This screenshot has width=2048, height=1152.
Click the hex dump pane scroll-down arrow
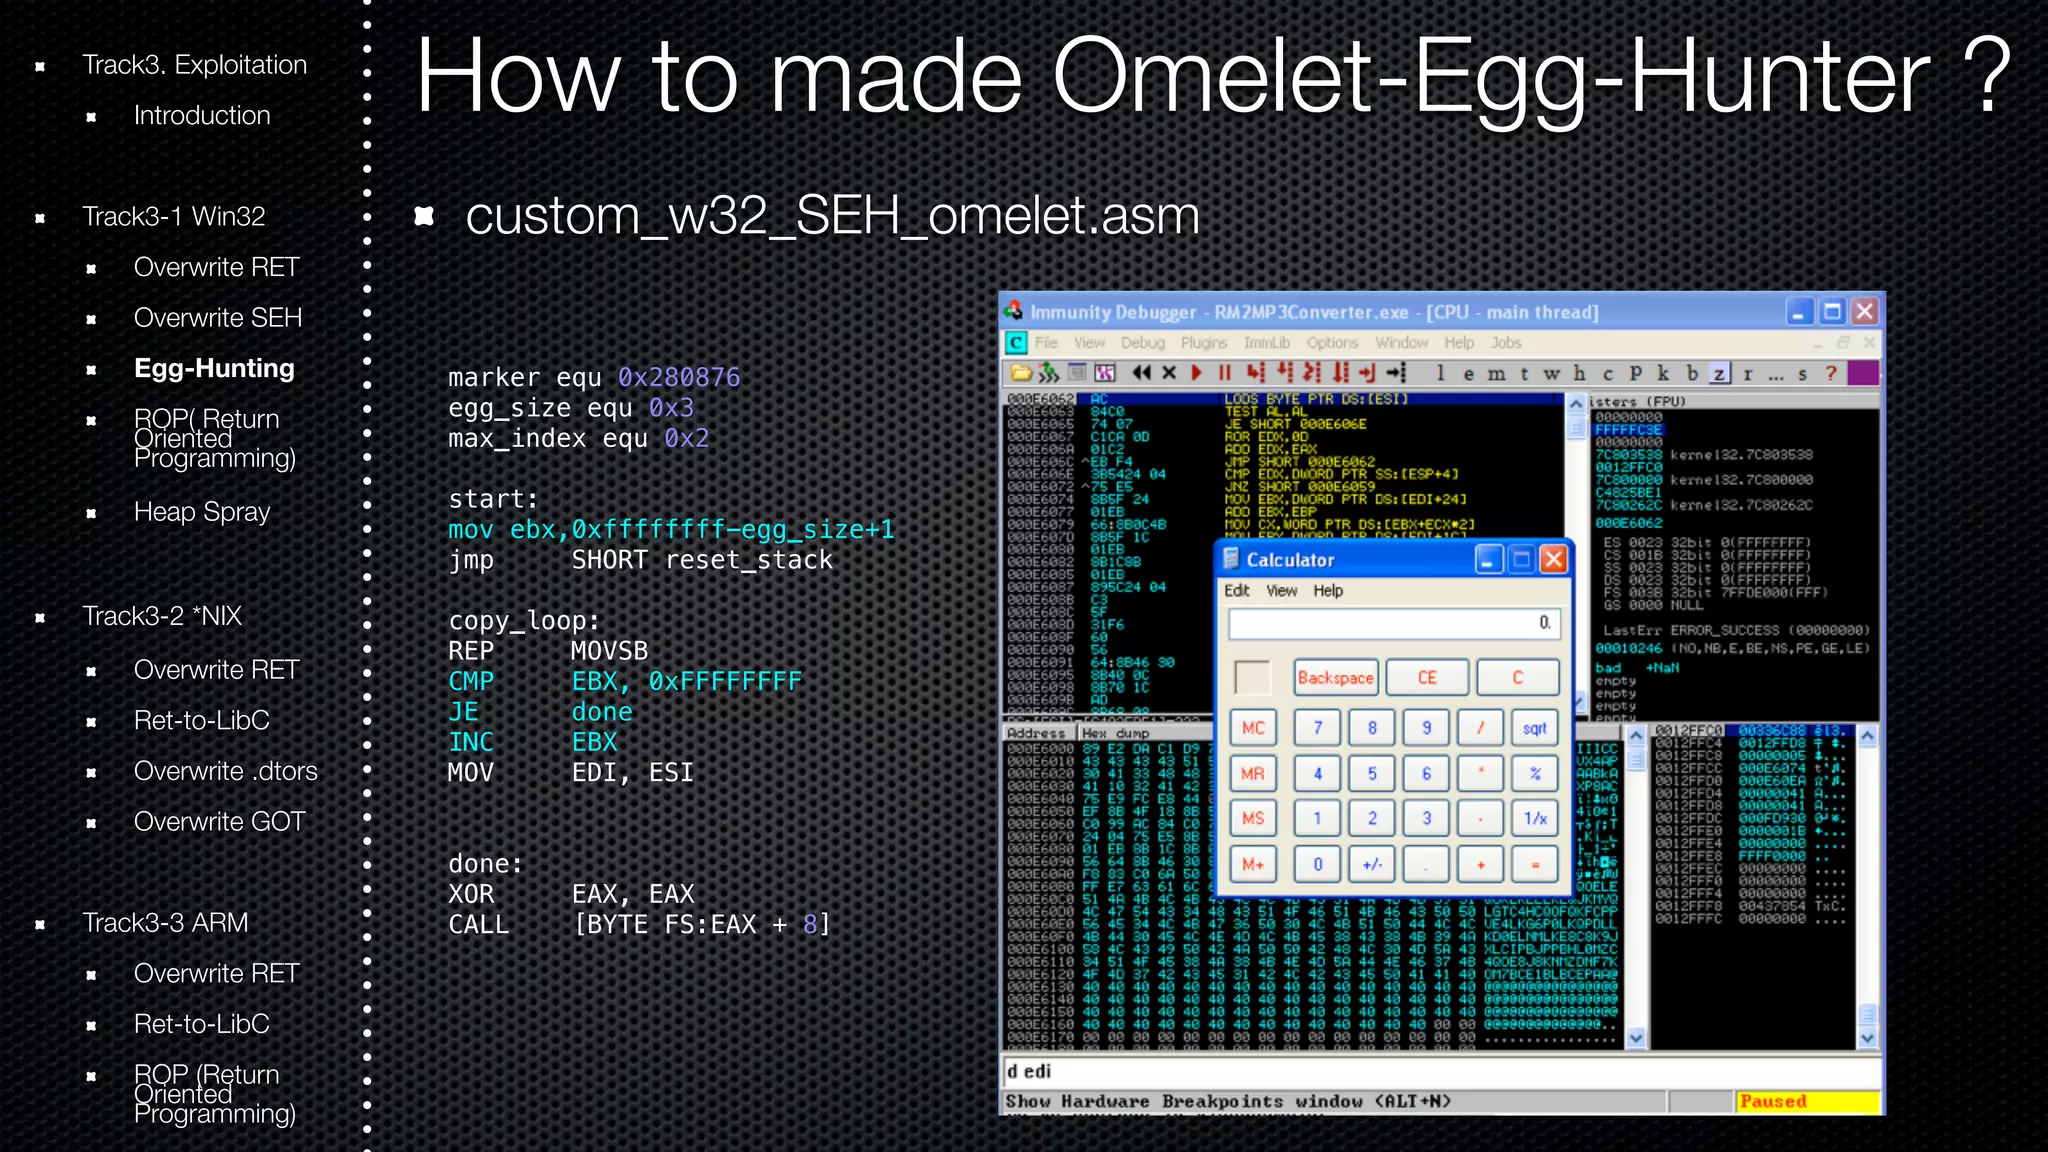(x=1636, y=1038)
